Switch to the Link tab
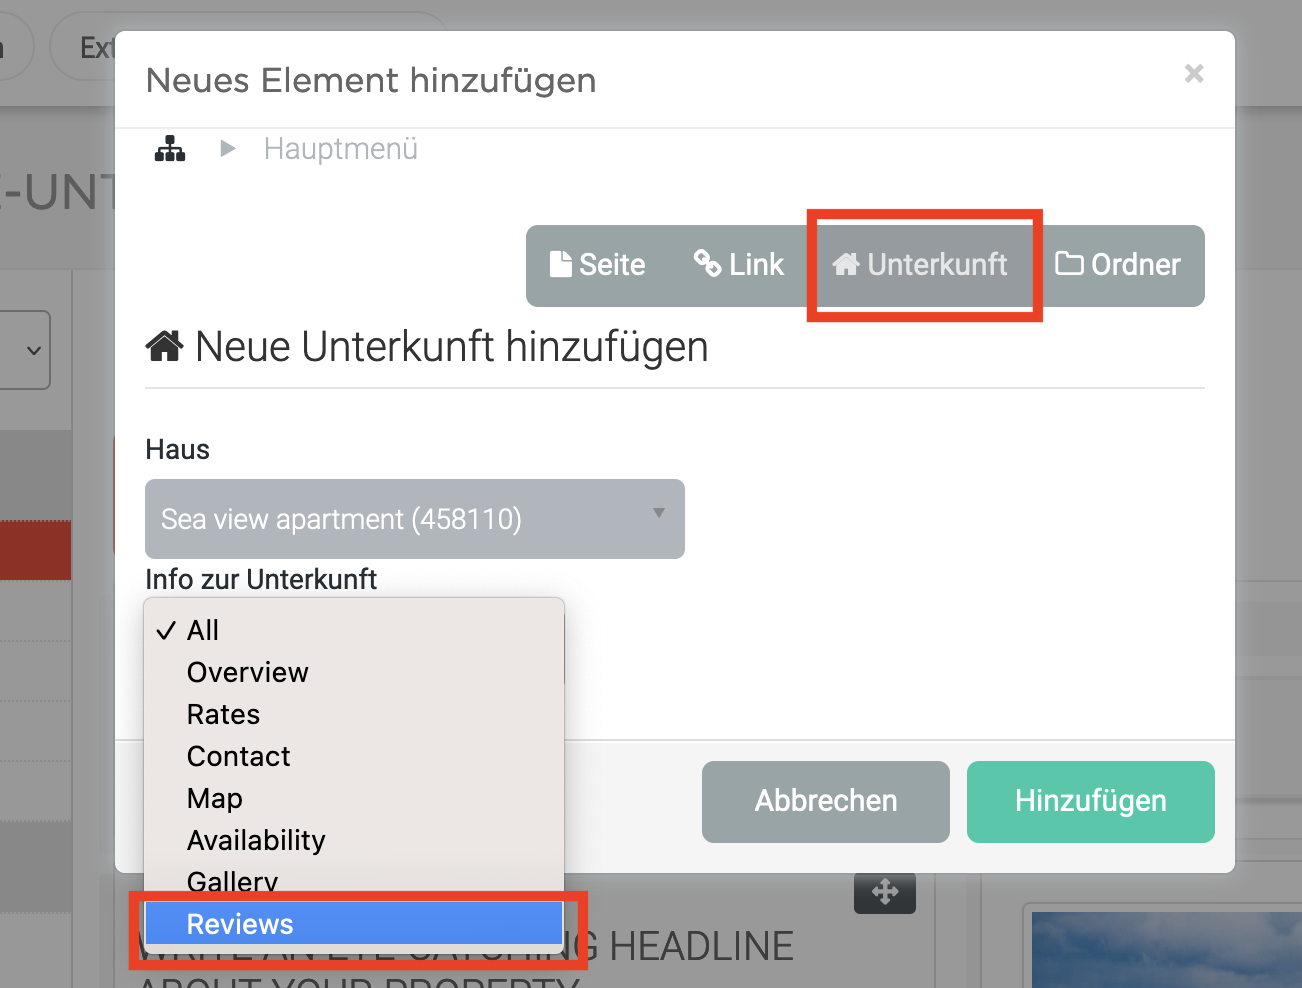 coord(739,265)
